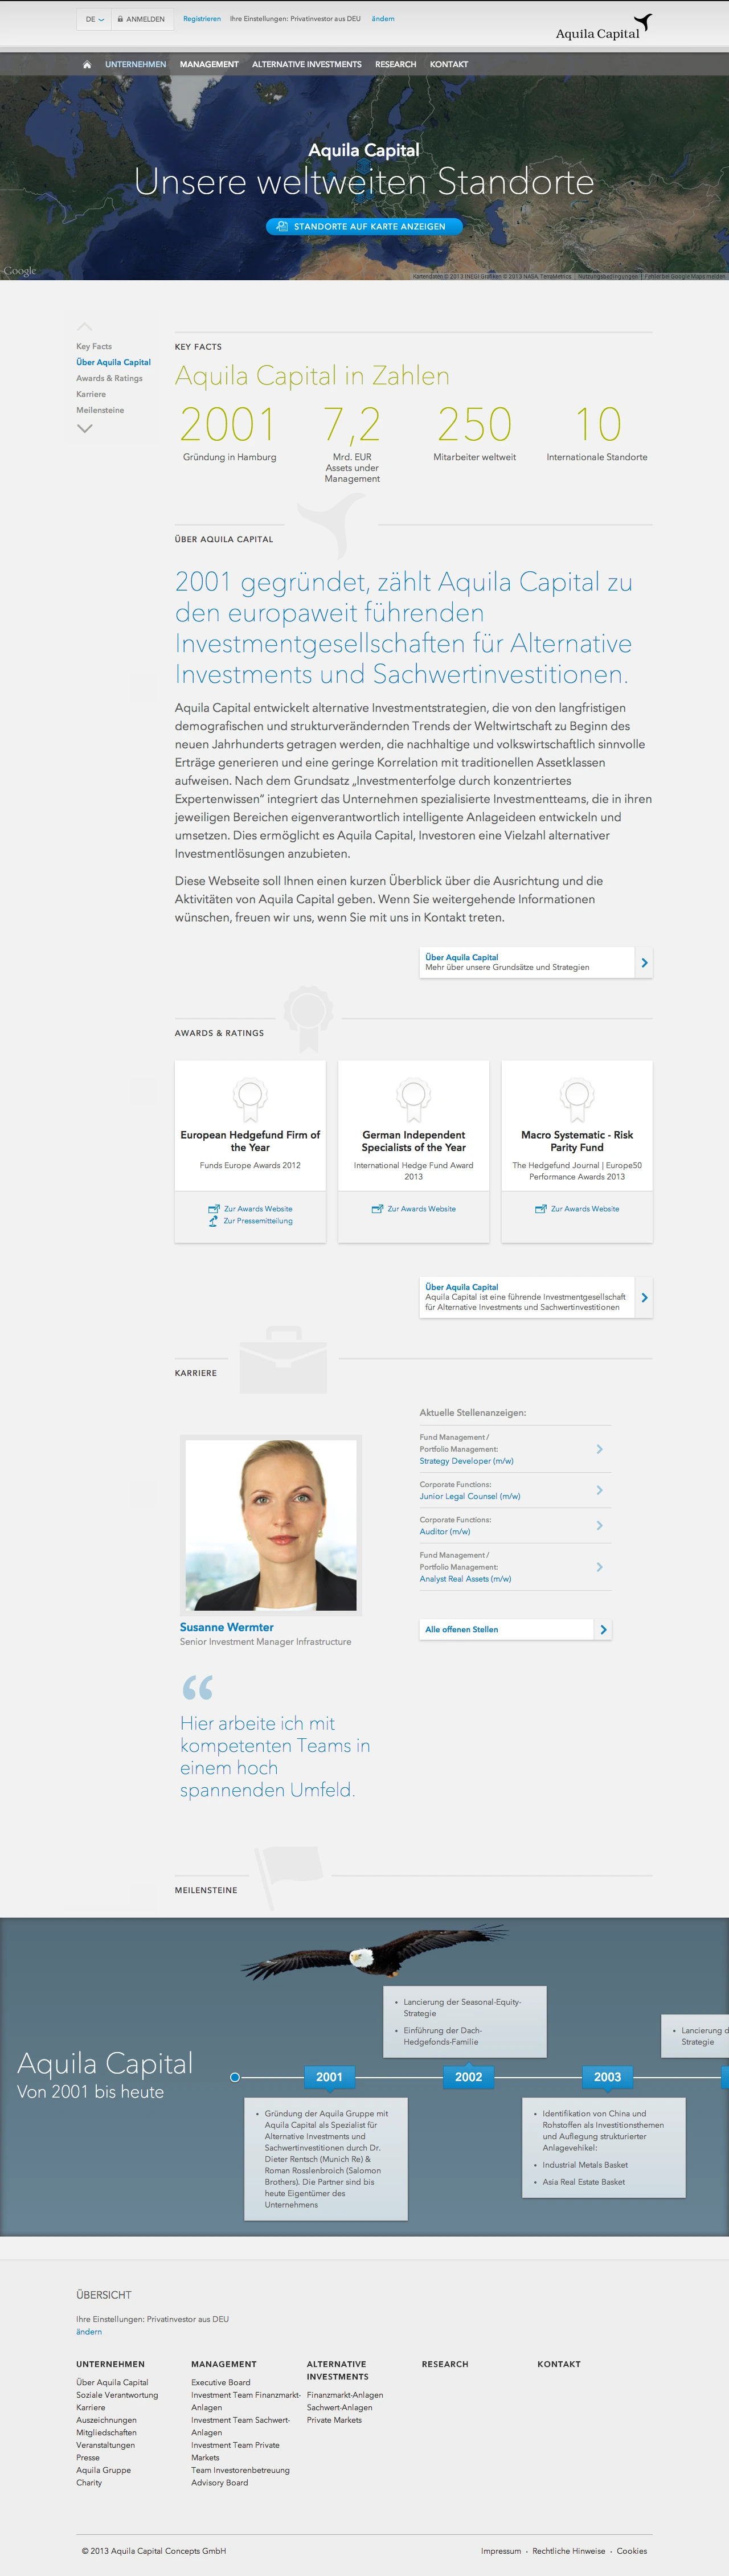
Task: Click 'ändern' link in the top bar
Action: (383, 19)
